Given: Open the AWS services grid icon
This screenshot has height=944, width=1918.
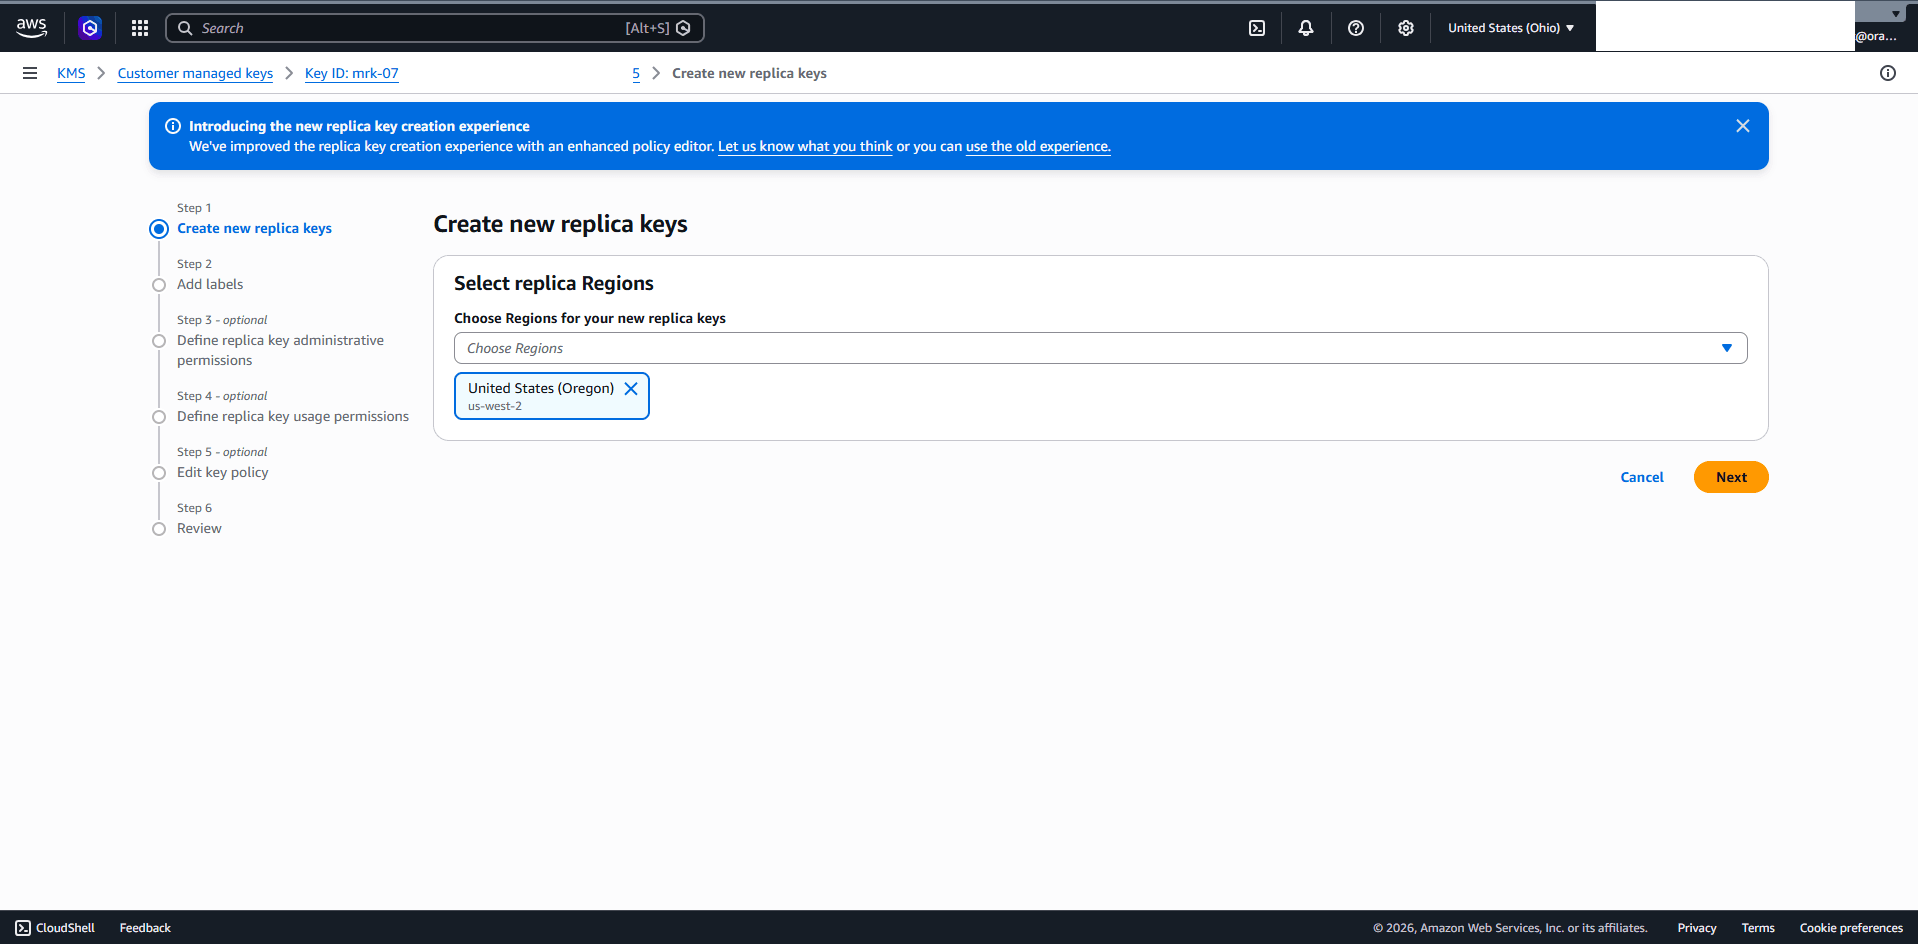Looking at the screenshot, I should pos(139,27).
